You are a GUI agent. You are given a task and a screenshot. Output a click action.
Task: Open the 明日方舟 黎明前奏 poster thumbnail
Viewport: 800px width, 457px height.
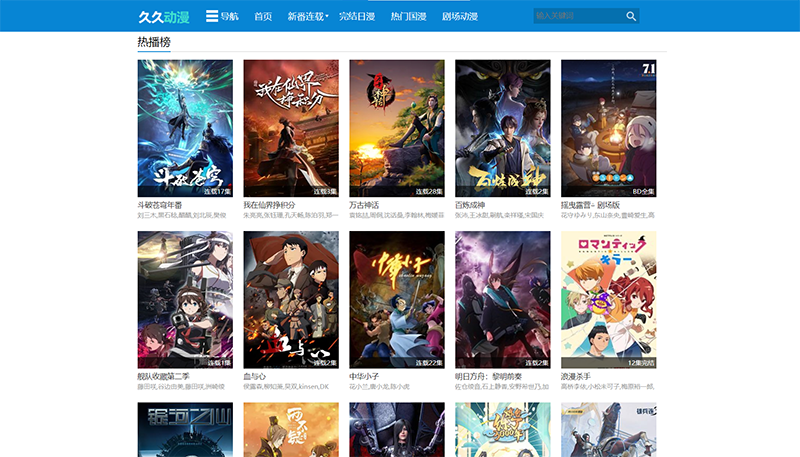click(503, 299)
